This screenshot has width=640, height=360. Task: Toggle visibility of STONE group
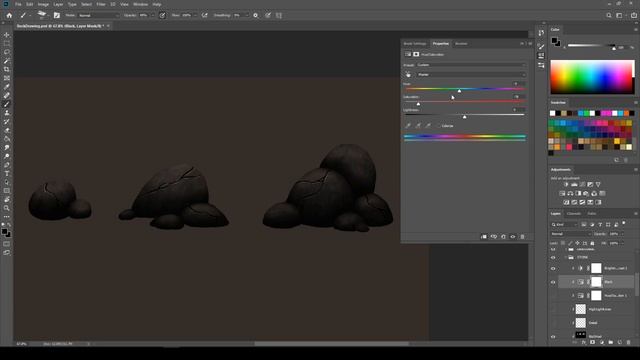(553, 258)
